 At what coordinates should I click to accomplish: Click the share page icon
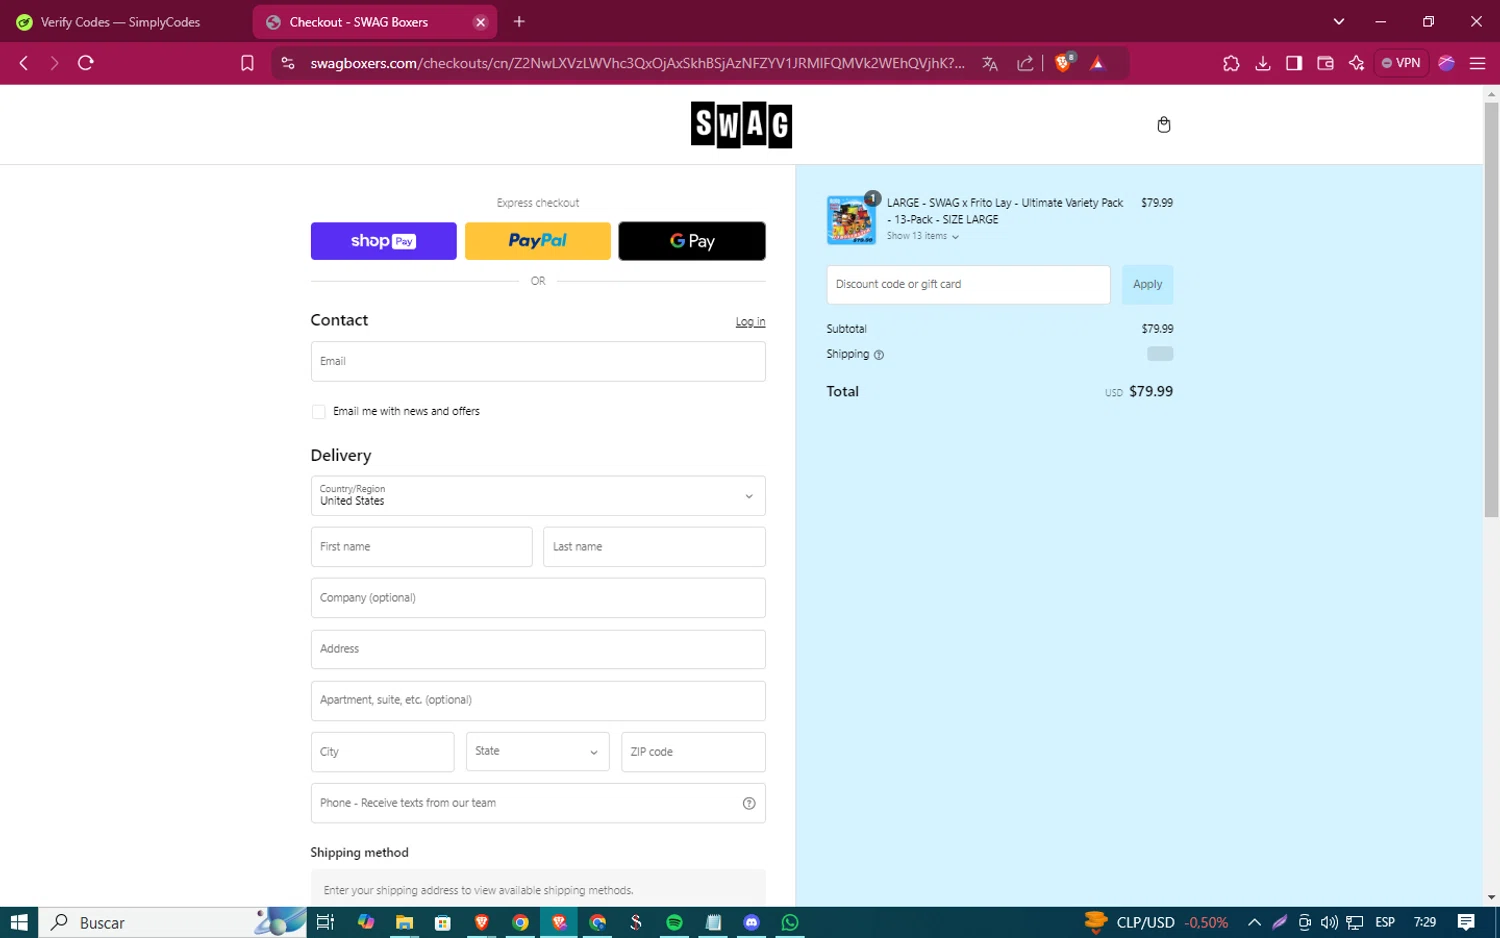pos(1025,63)
